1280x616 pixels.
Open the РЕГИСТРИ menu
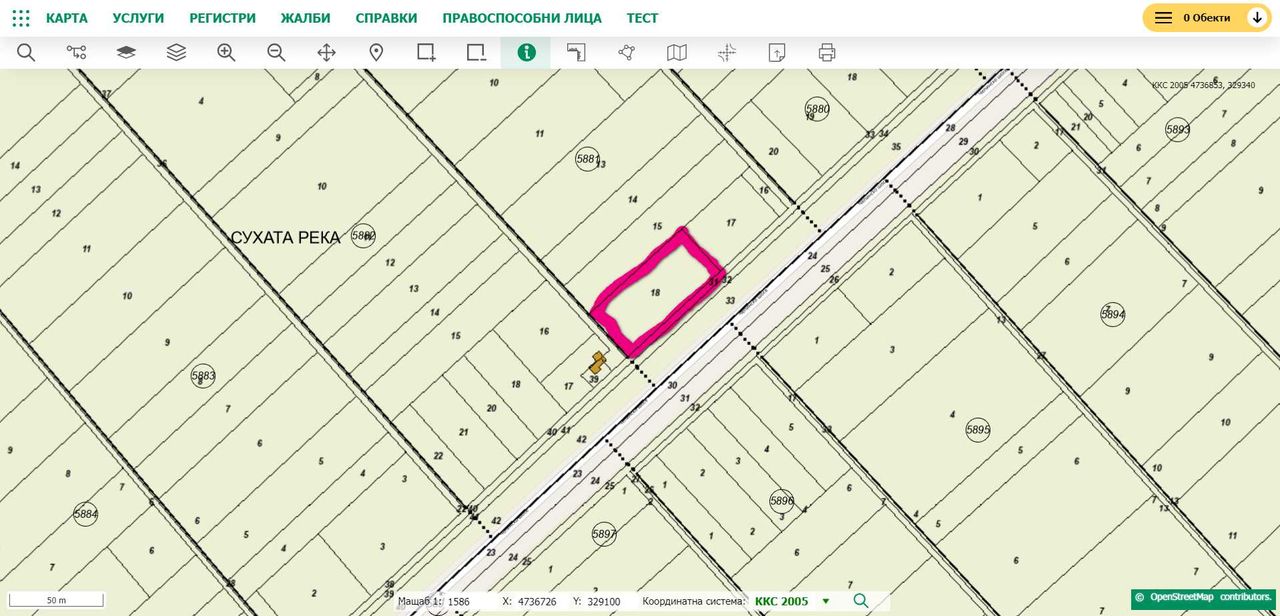pos(222,18)
